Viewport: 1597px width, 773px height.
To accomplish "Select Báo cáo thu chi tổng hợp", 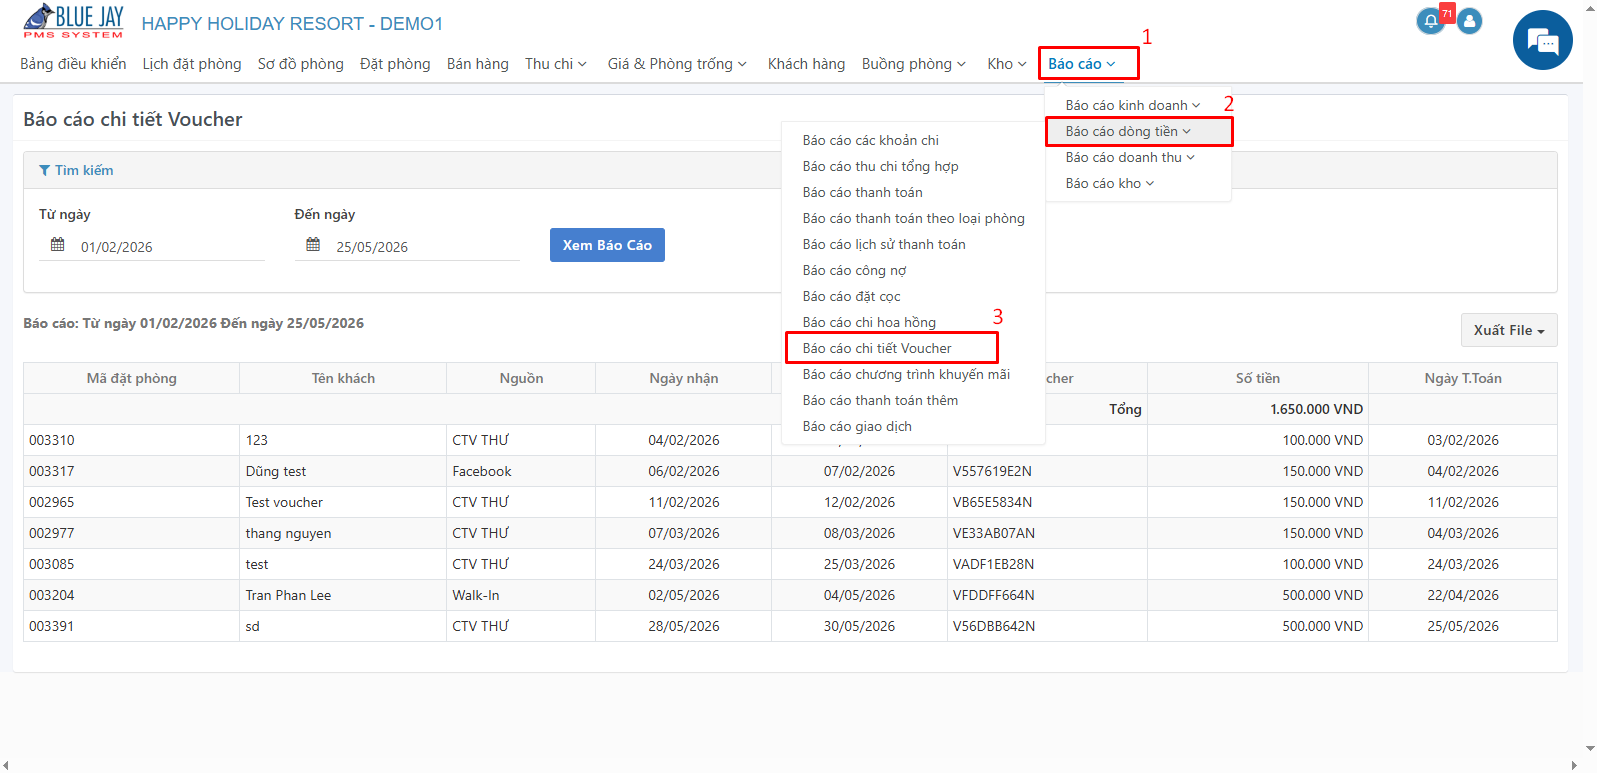I will point(881,166).
